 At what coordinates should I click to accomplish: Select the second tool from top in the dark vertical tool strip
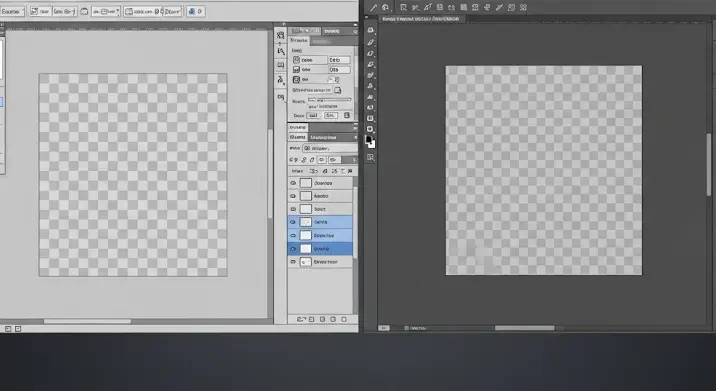click(x=370, y=42)
